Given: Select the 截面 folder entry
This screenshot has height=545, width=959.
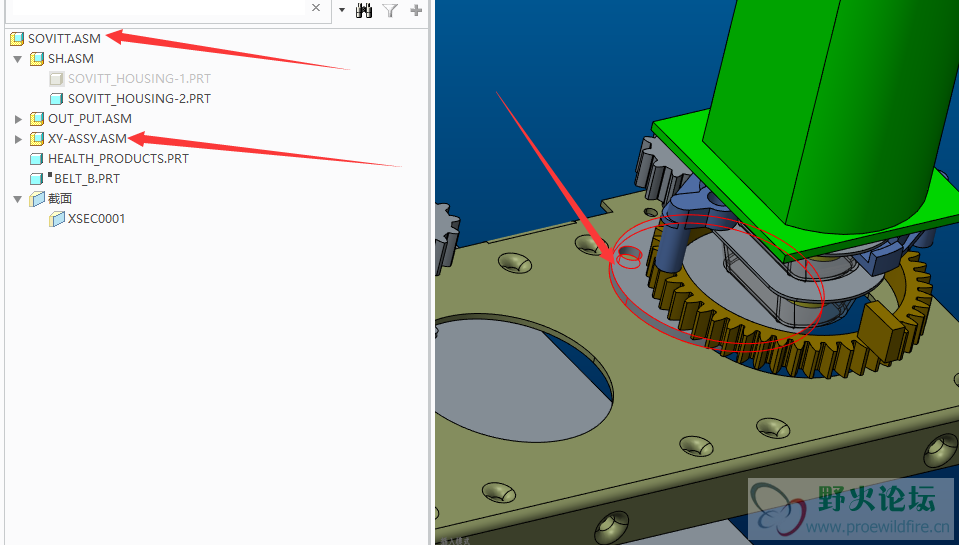Looking at the screenshot, I should pyautogui.click(x=60, y=199).
